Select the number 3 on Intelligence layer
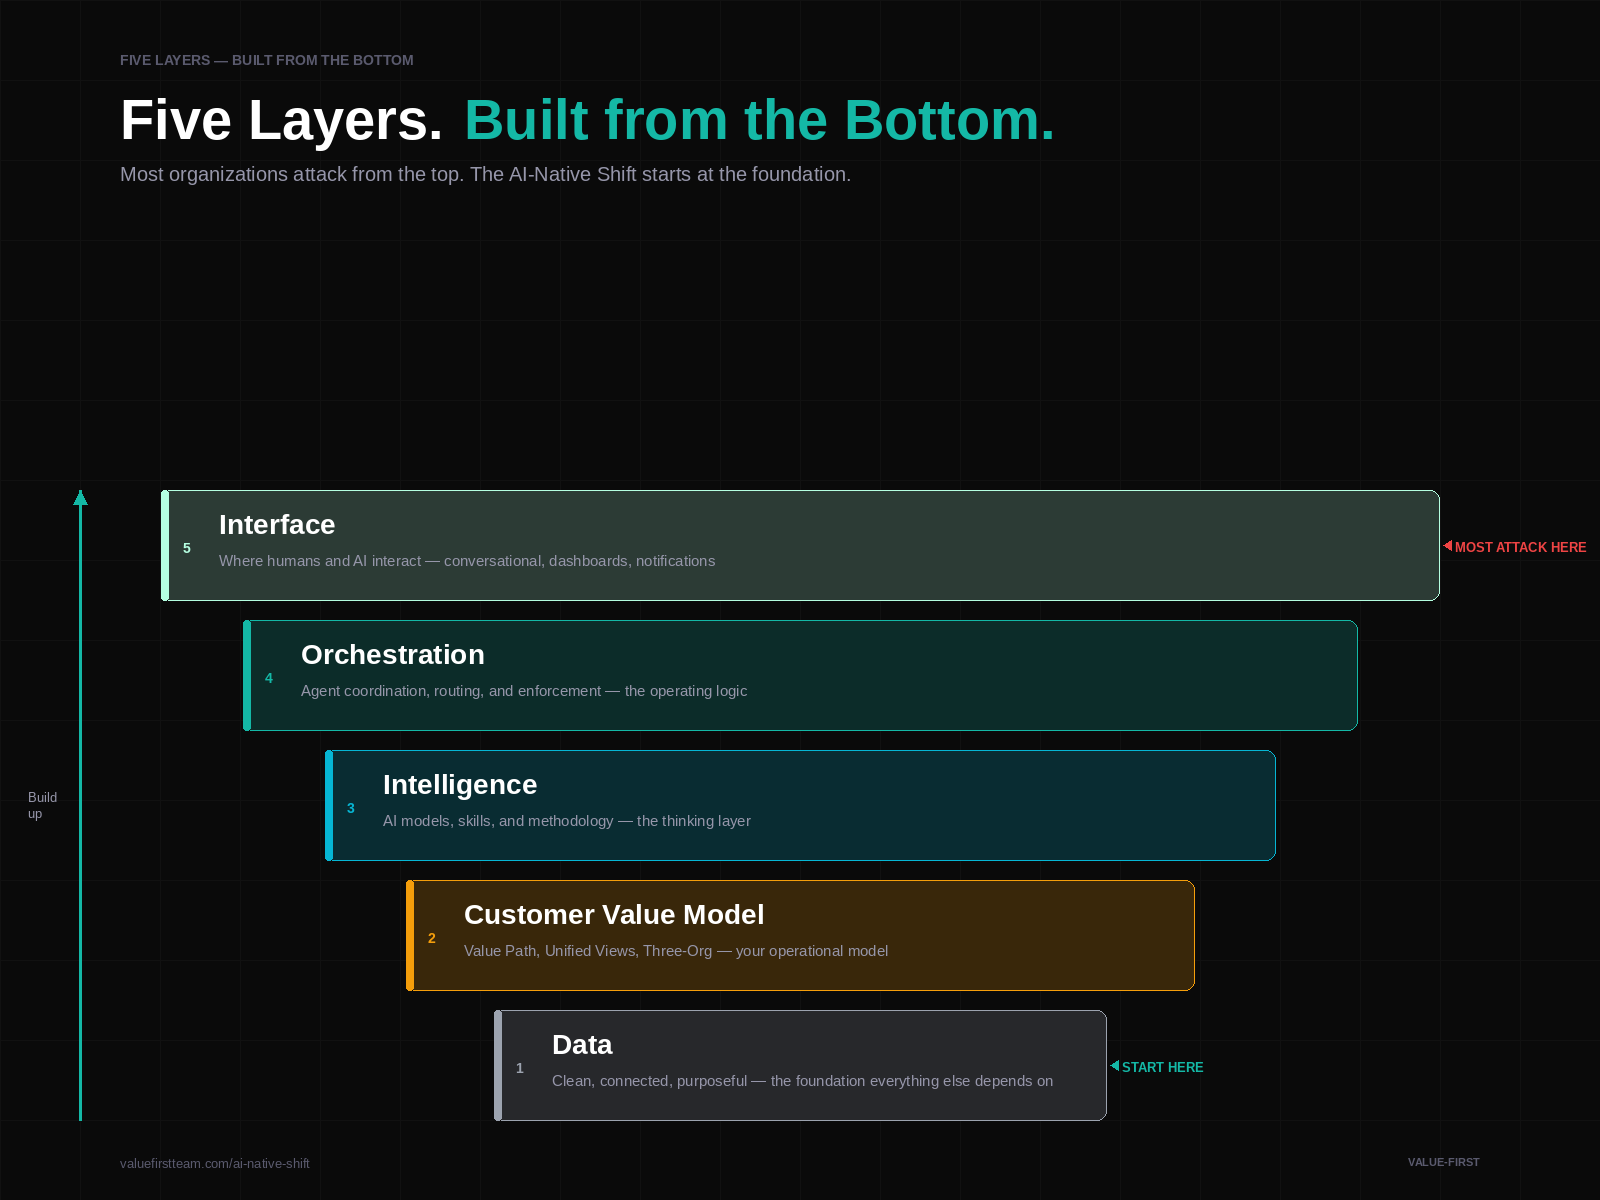1600x1200 pixels. tap(351, 808)
